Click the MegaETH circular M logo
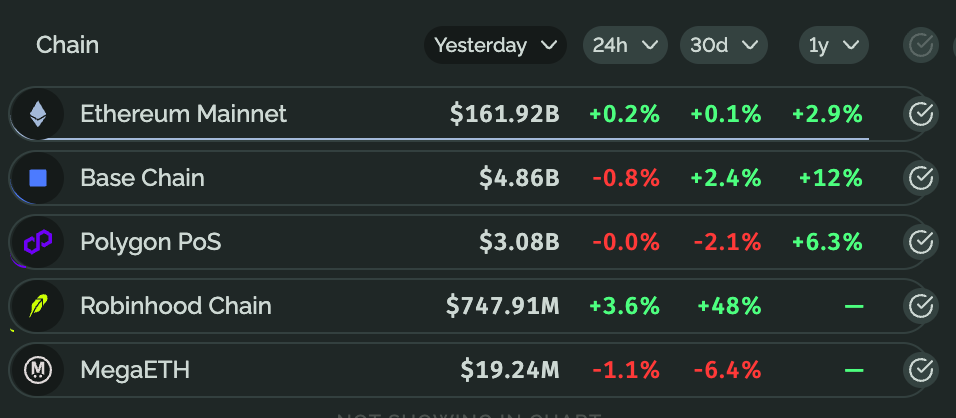Screen dimensions: 956x418 click(x=38, y=370)
